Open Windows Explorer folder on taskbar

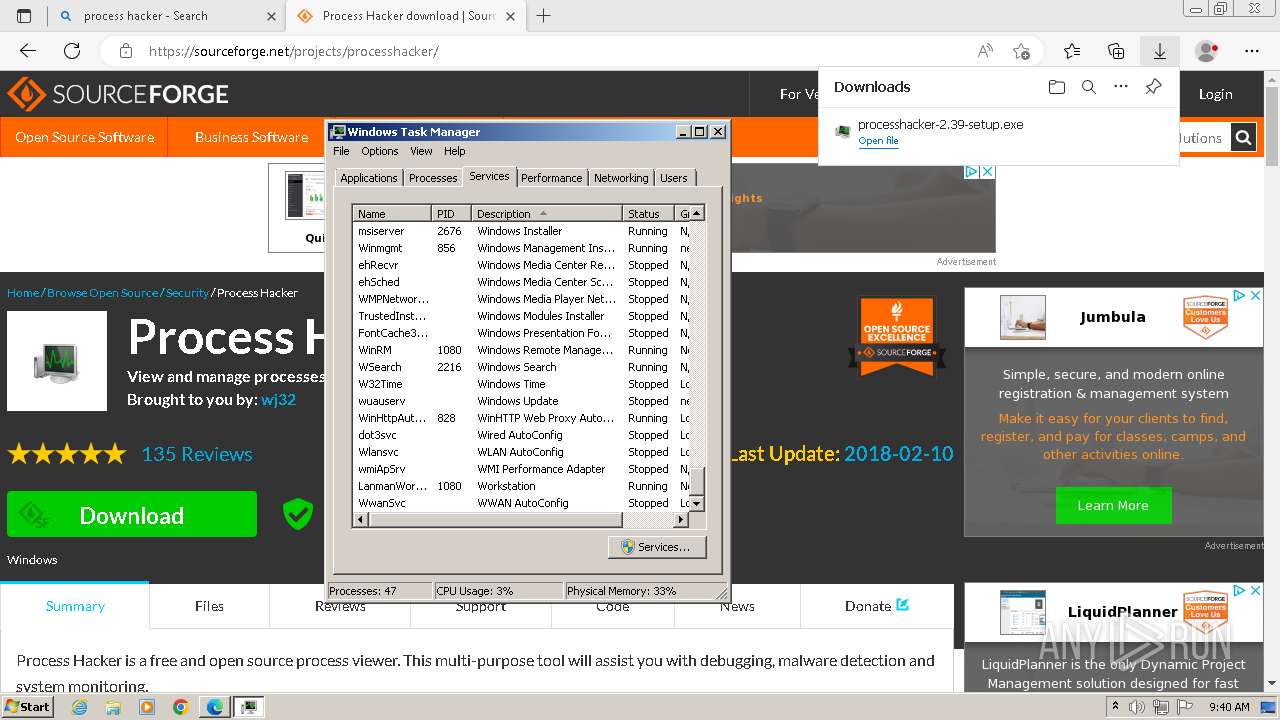pyautogui.click(x=113, y=707)
